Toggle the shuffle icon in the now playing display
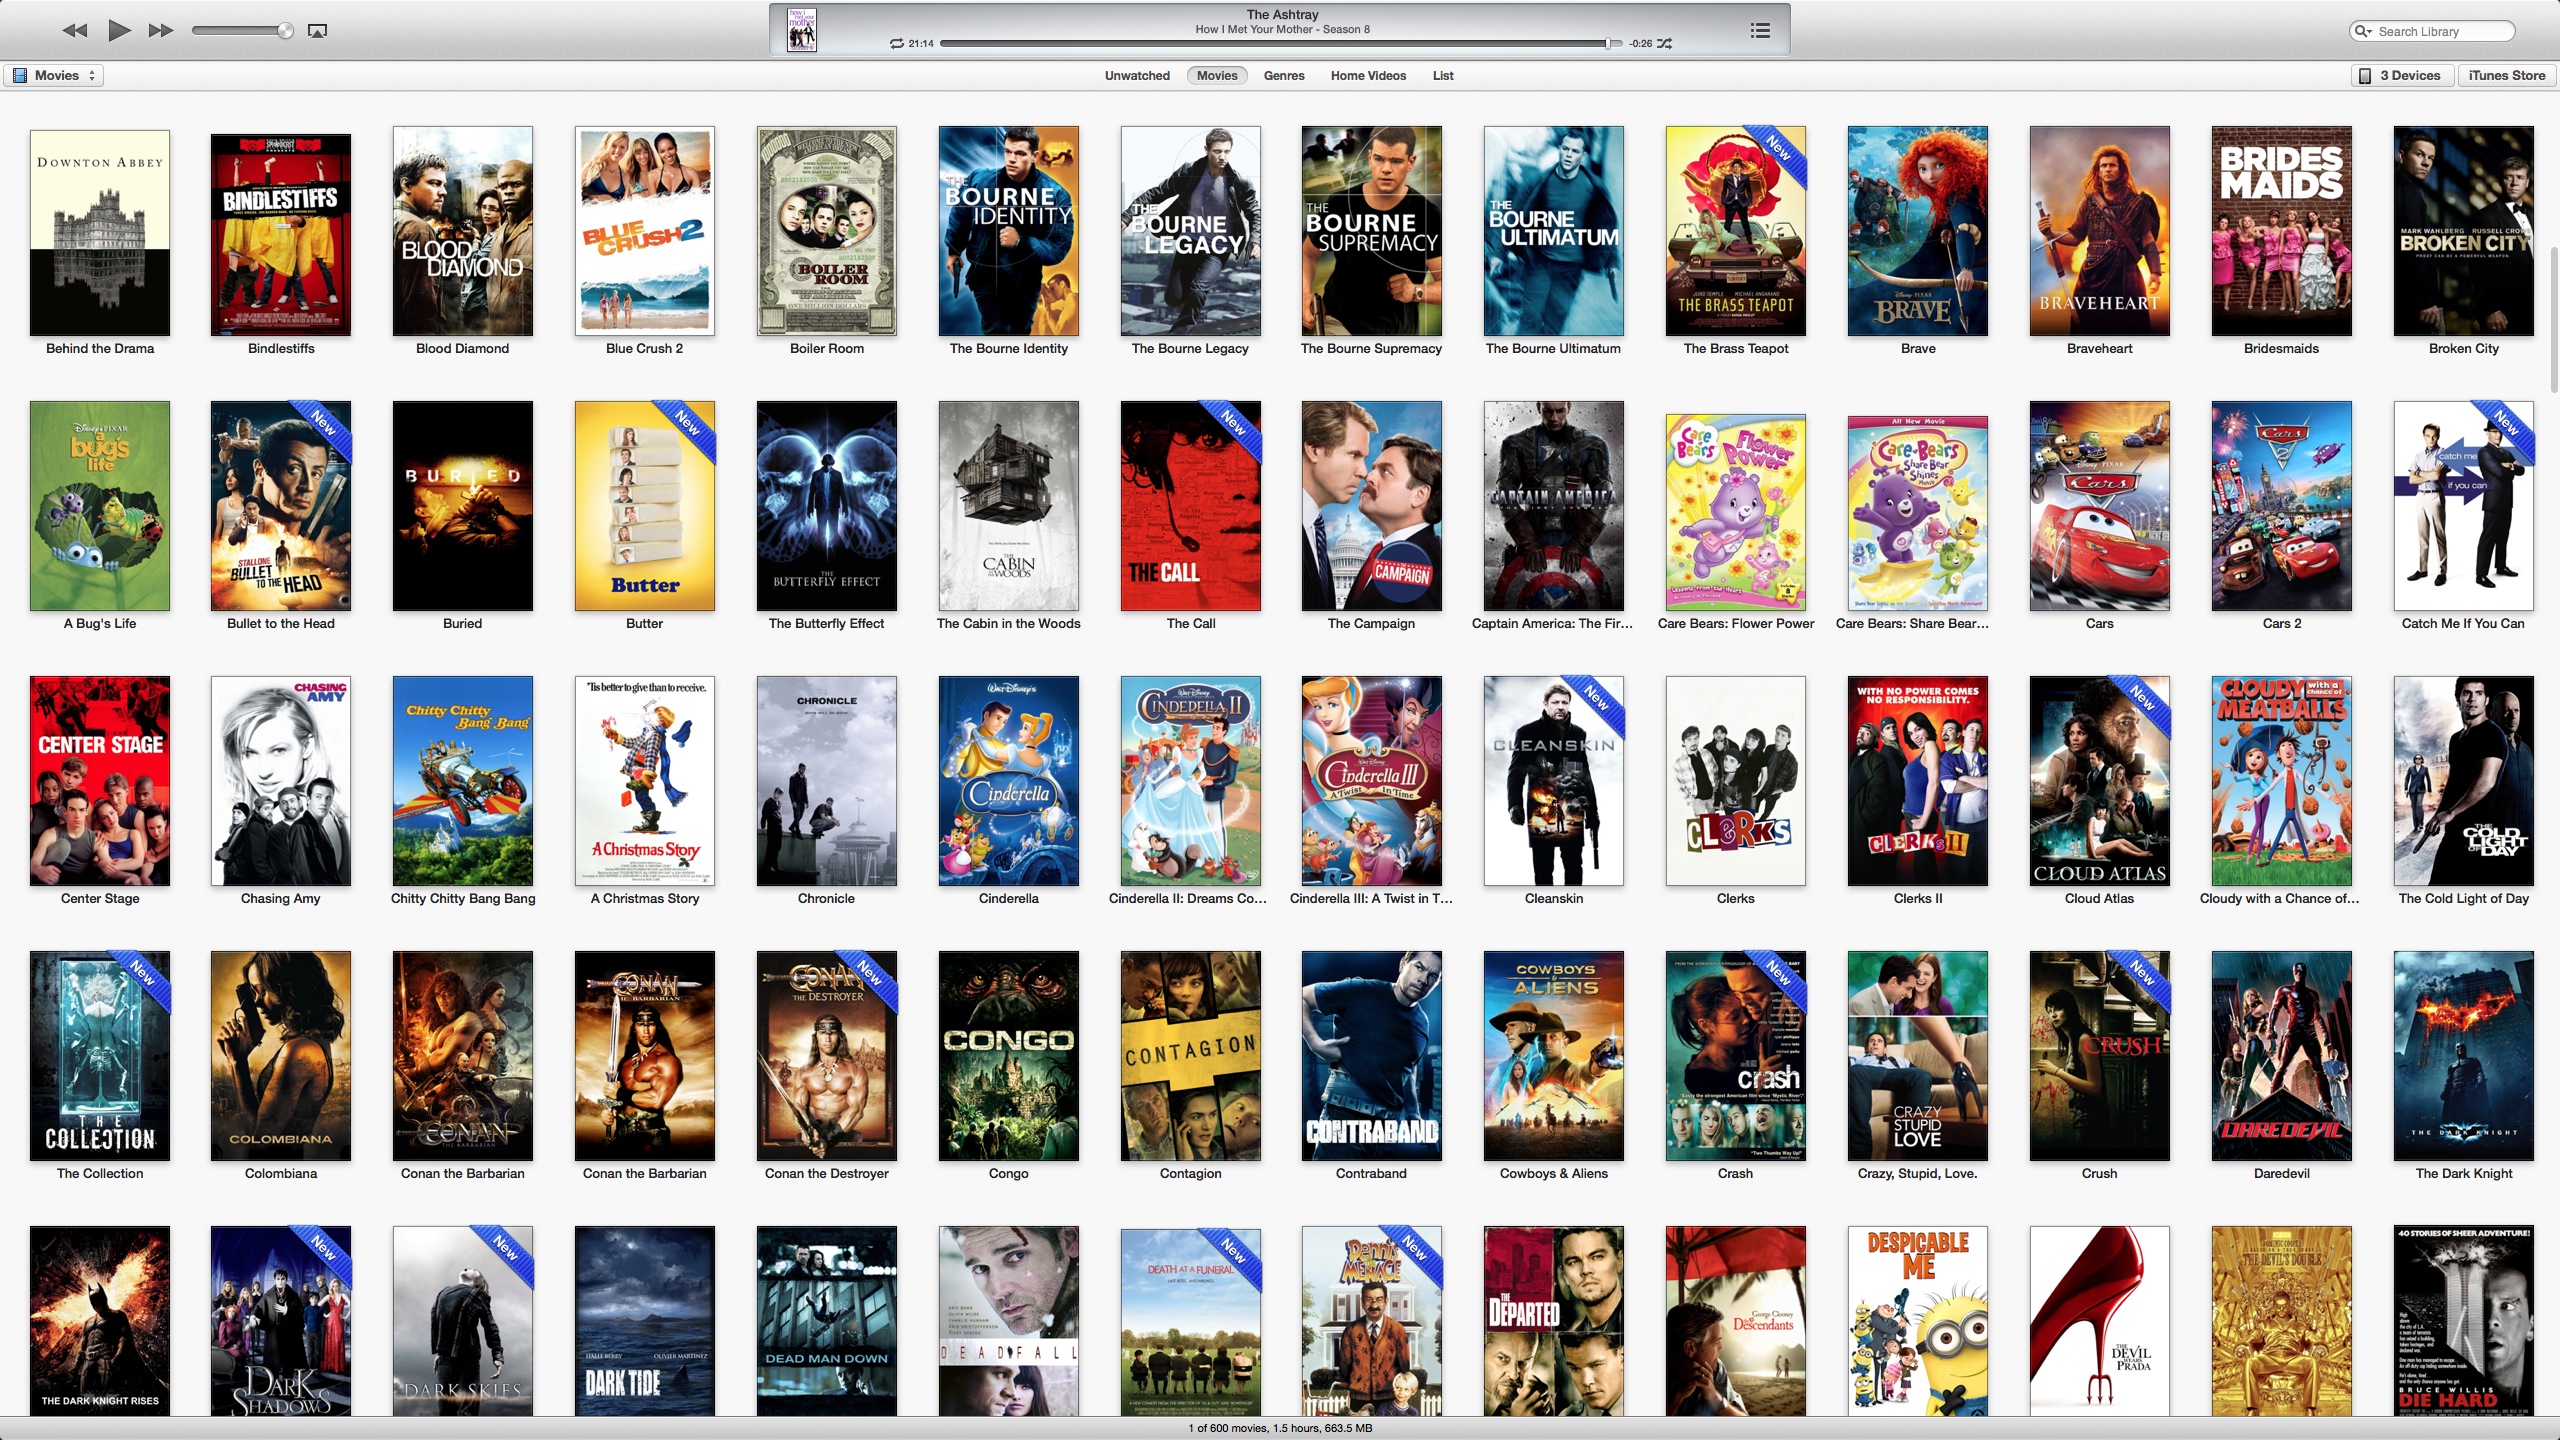Image resolution: width=2560 pixels, height=1440 pixels. (x=1664, y=44)
